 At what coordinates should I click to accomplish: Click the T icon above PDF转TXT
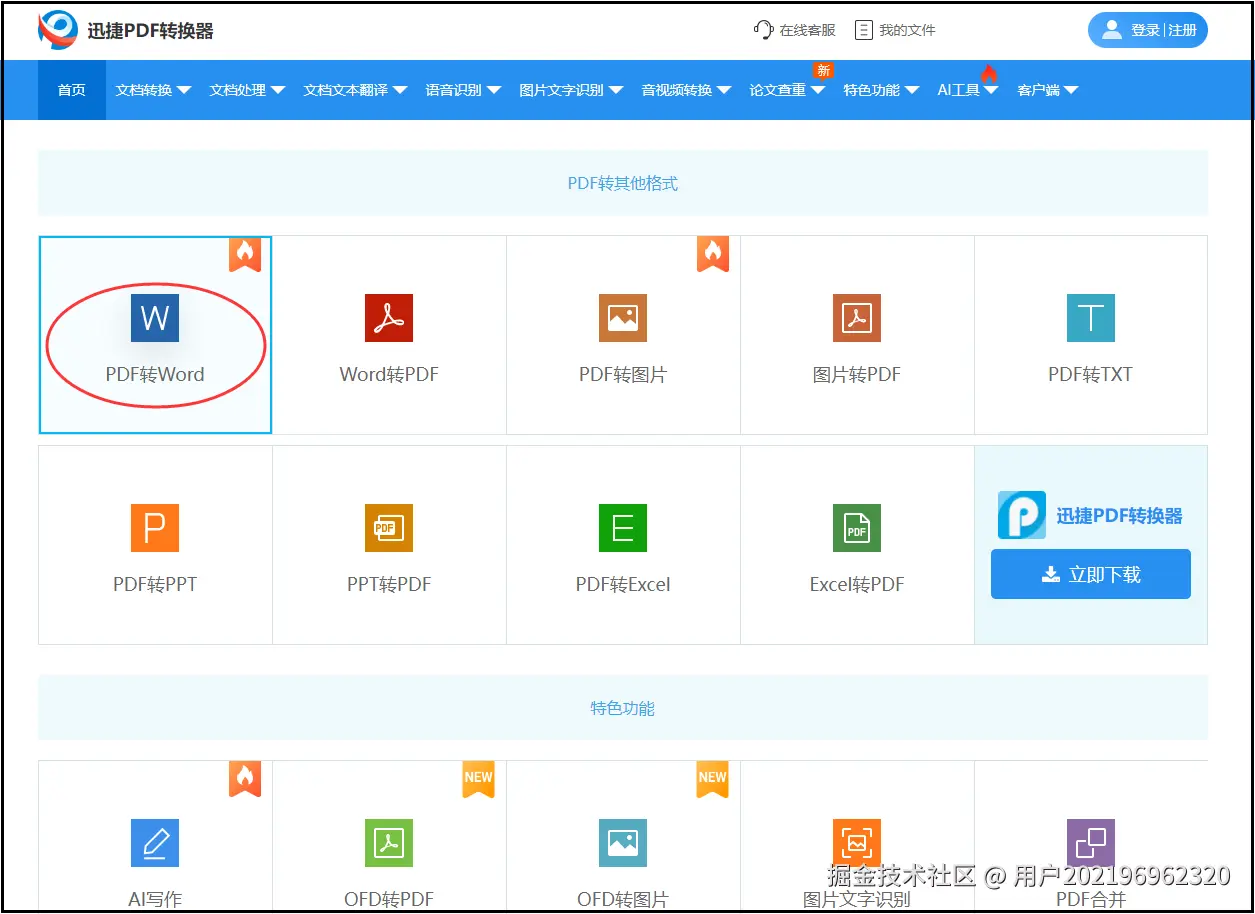tap(1091, 318)
